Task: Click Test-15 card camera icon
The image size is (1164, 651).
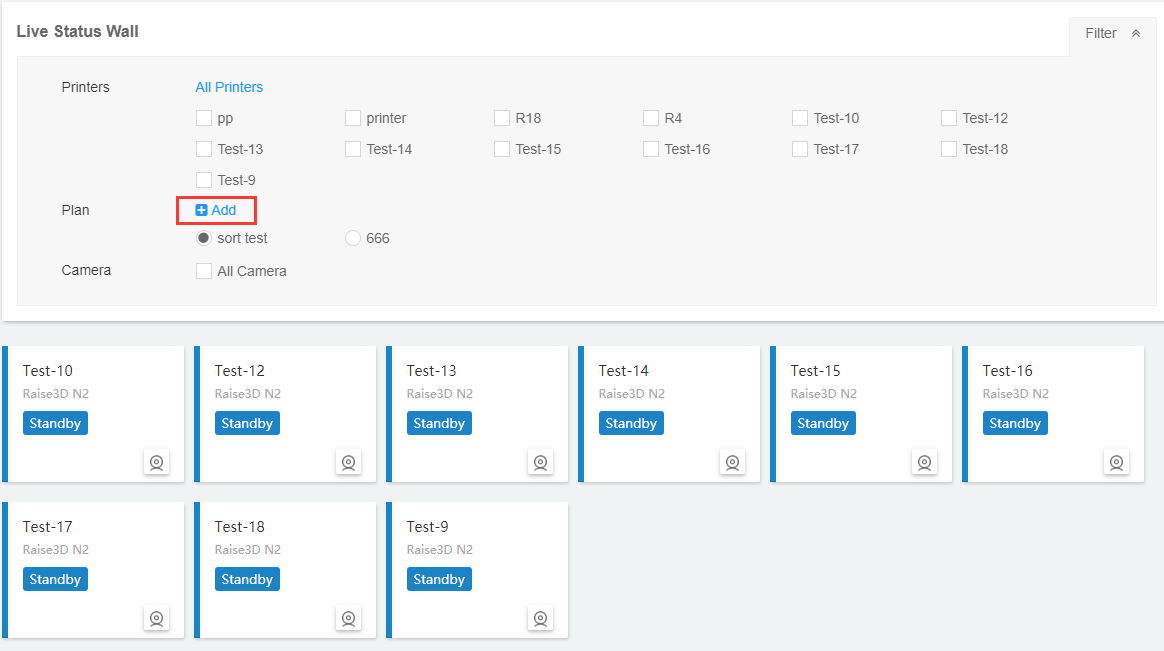Action: click(924, 462)
